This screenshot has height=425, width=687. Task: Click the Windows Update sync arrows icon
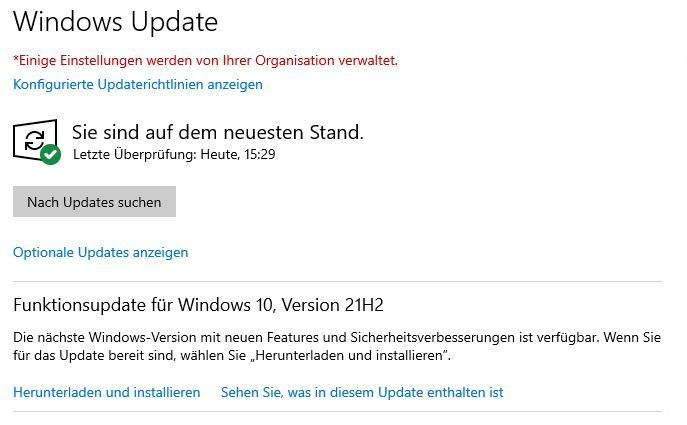(x=34, y=140)
